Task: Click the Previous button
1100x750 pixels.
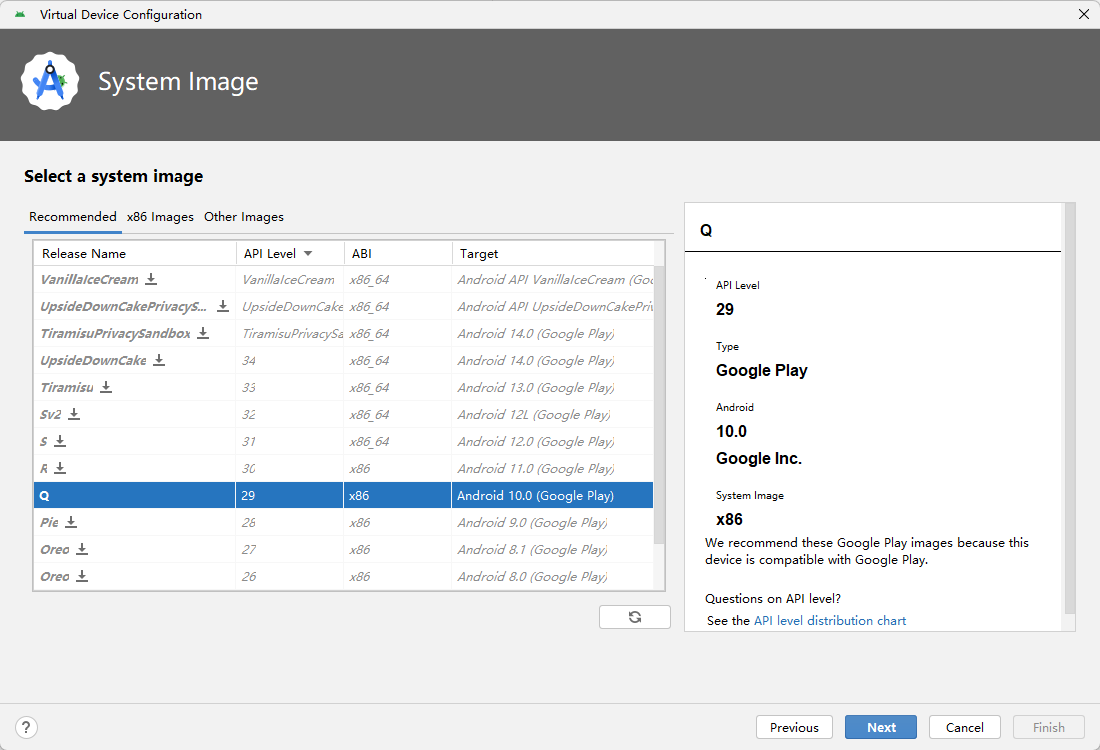Action: click(794, 728)
